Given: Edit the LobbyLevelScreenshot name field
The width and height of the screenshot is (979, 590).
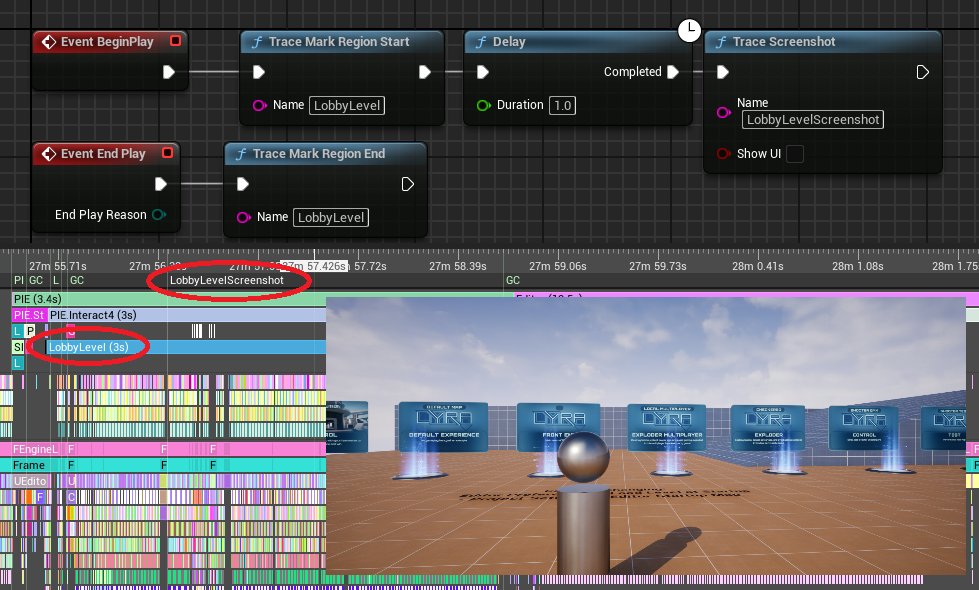Looking at the screenshot, I should [813, 120].
